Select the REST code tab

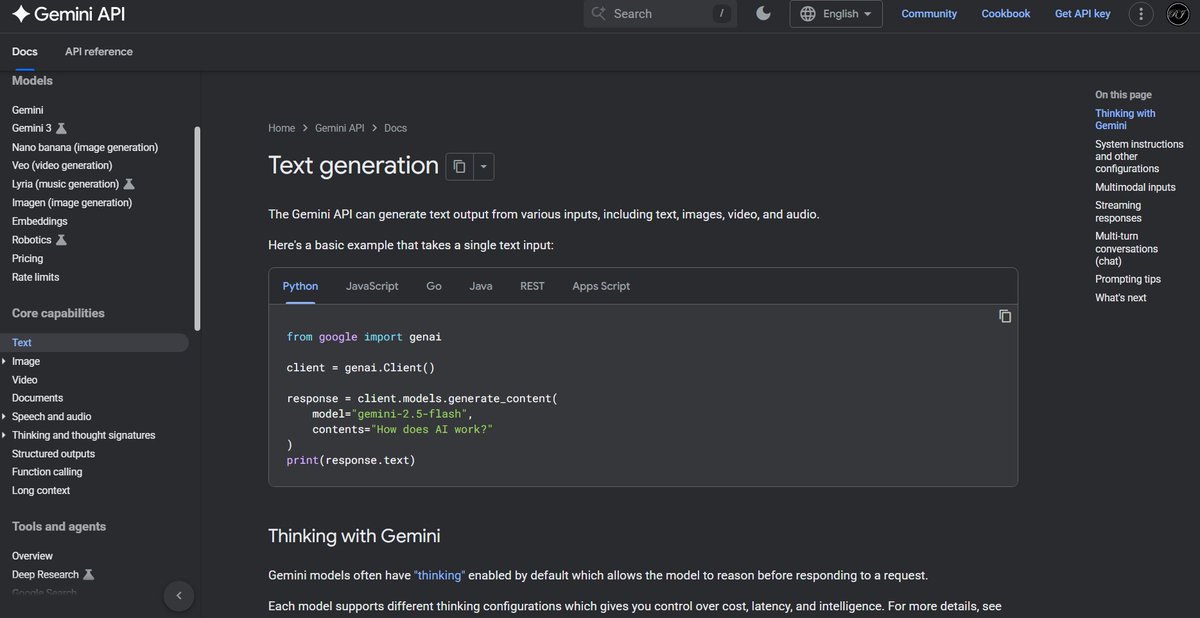pyautogui.click(x=532, y=286)
